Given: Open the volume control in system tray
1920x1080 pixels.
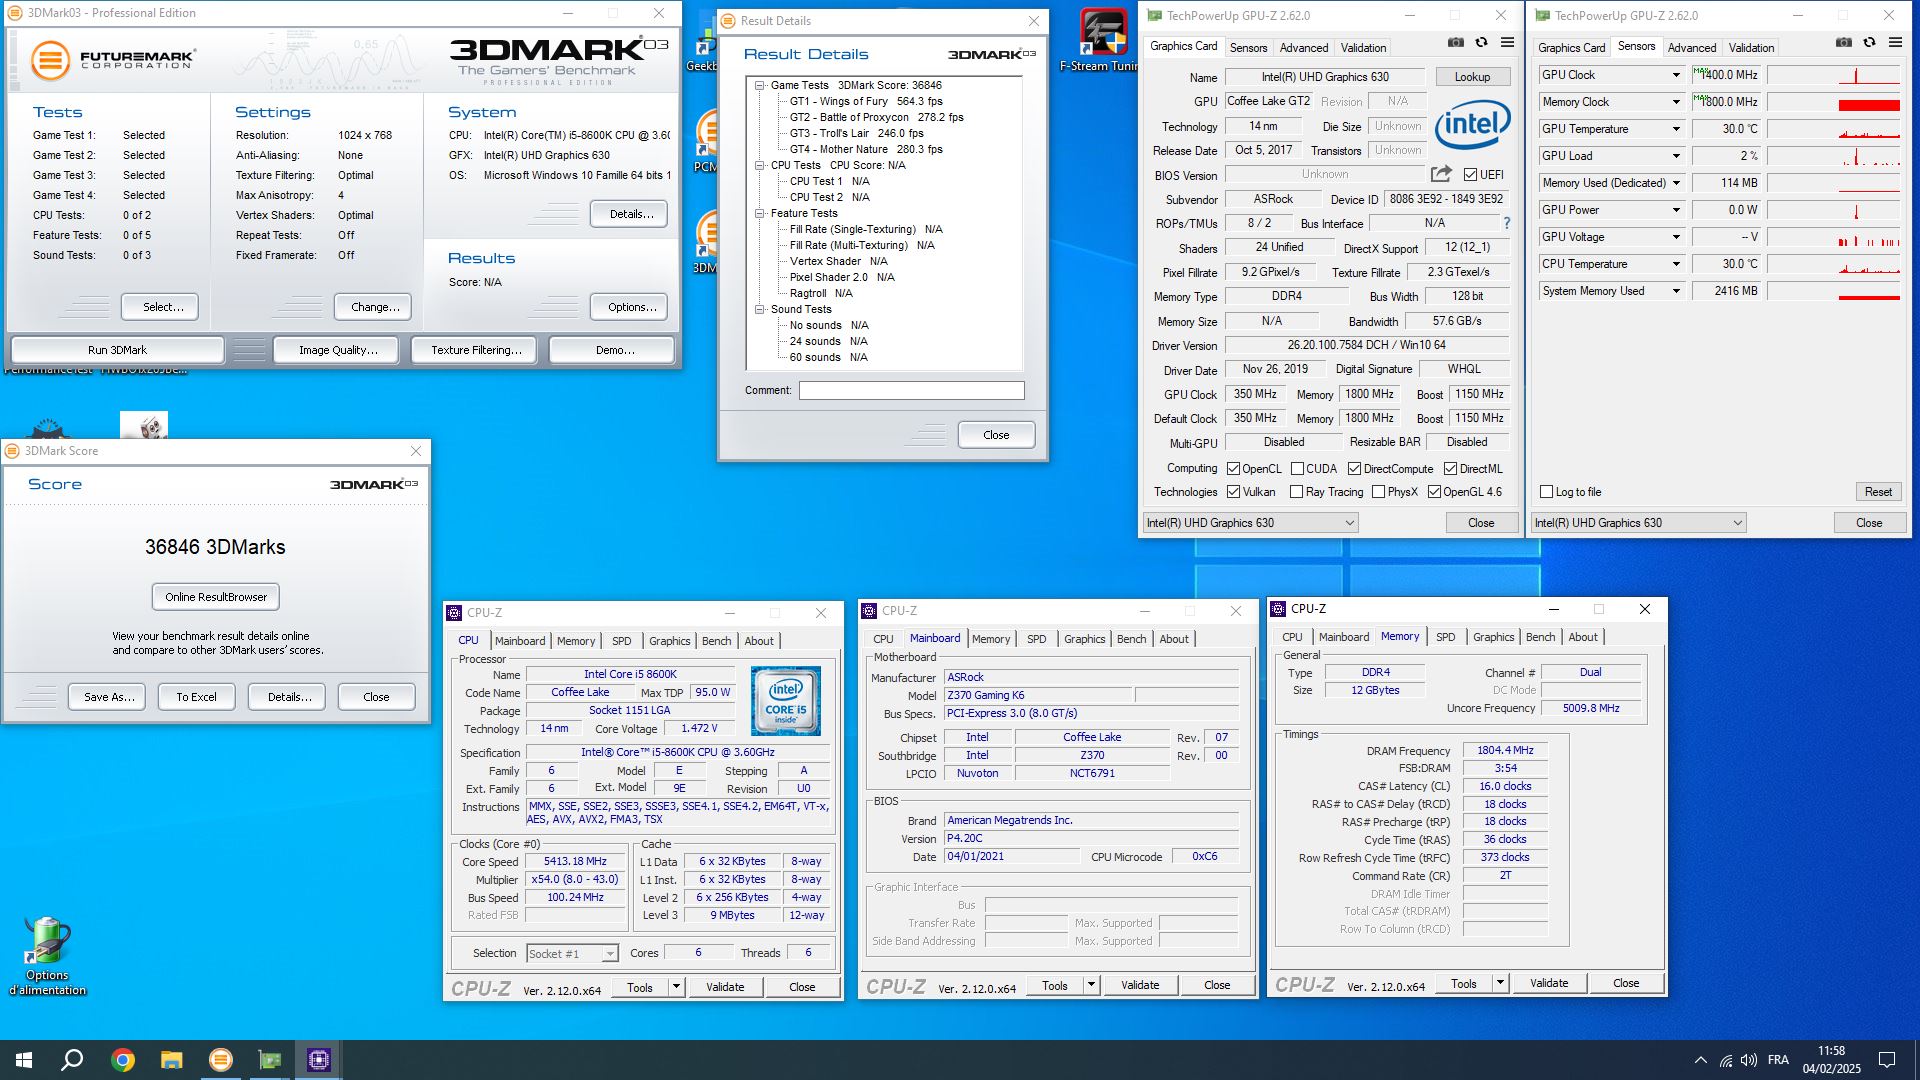Looking at the screenshot, I should click(x=1749, y=1060).
